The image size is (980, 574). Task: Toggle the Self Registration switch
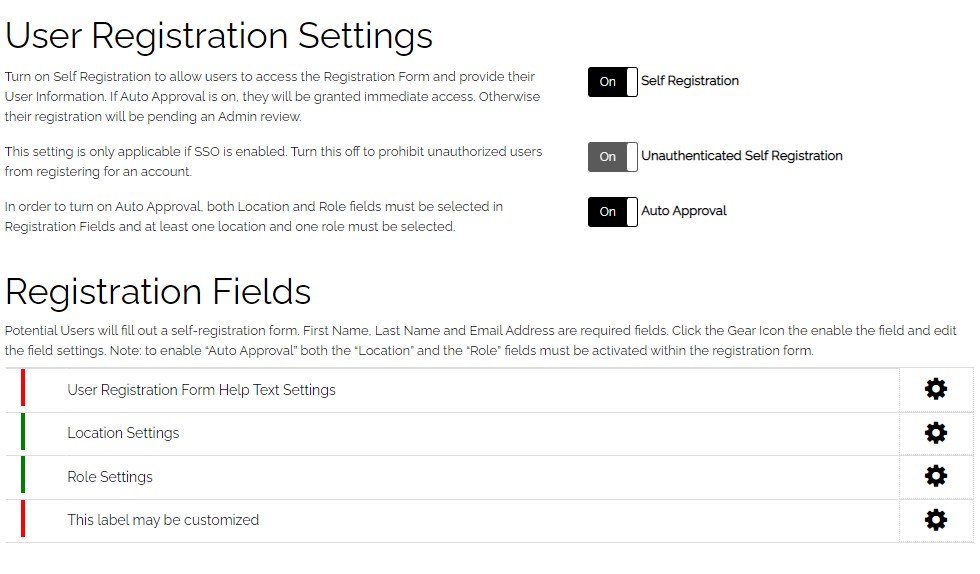click(612, 82)
